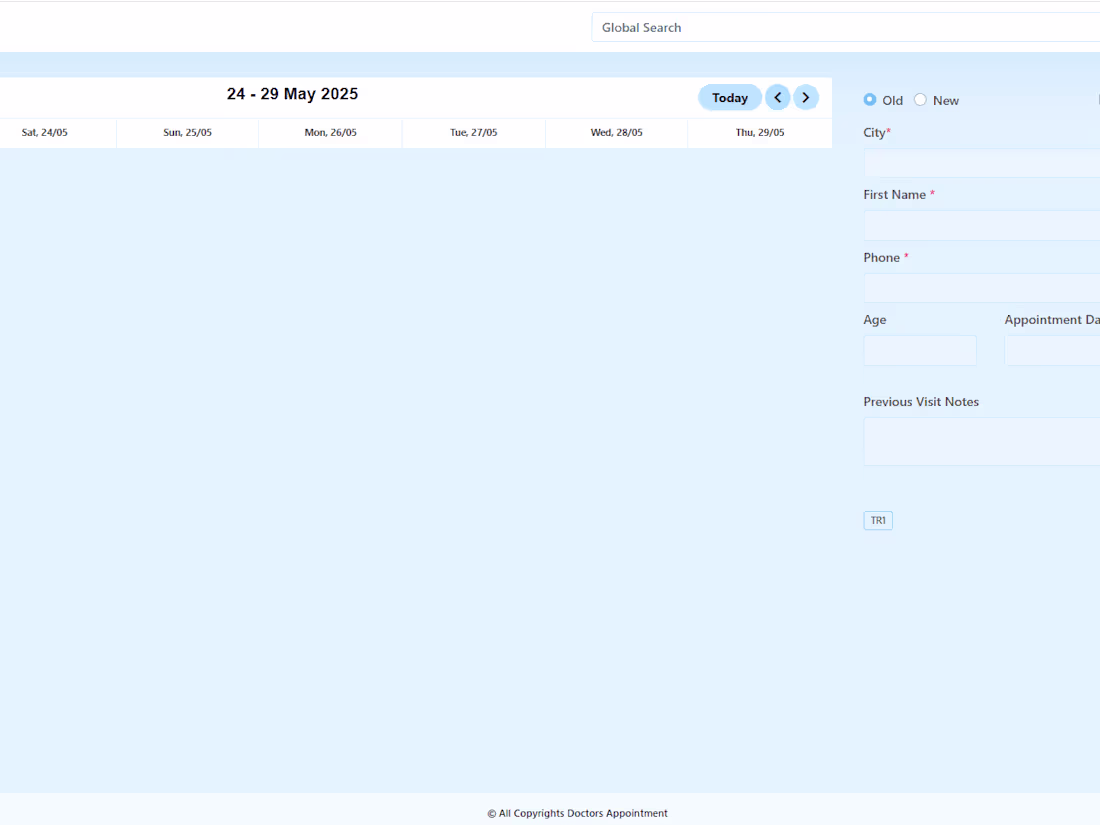Viewport: 1100px width, 825px height.
Task: Click the Age input field
Action: (919, 350)
